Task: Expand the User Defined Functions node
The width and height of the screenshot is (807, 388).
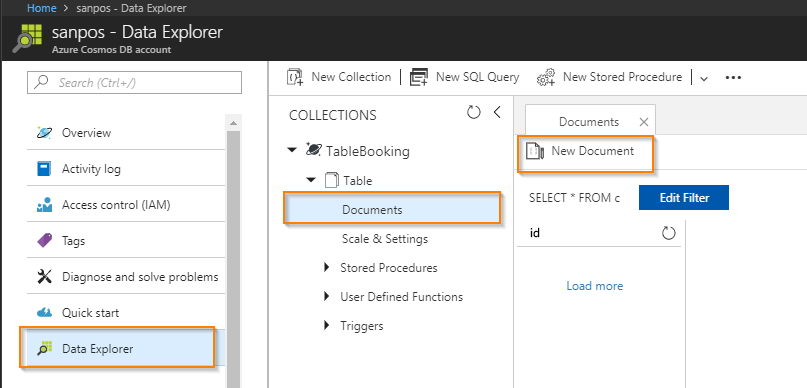Action: 326,296
